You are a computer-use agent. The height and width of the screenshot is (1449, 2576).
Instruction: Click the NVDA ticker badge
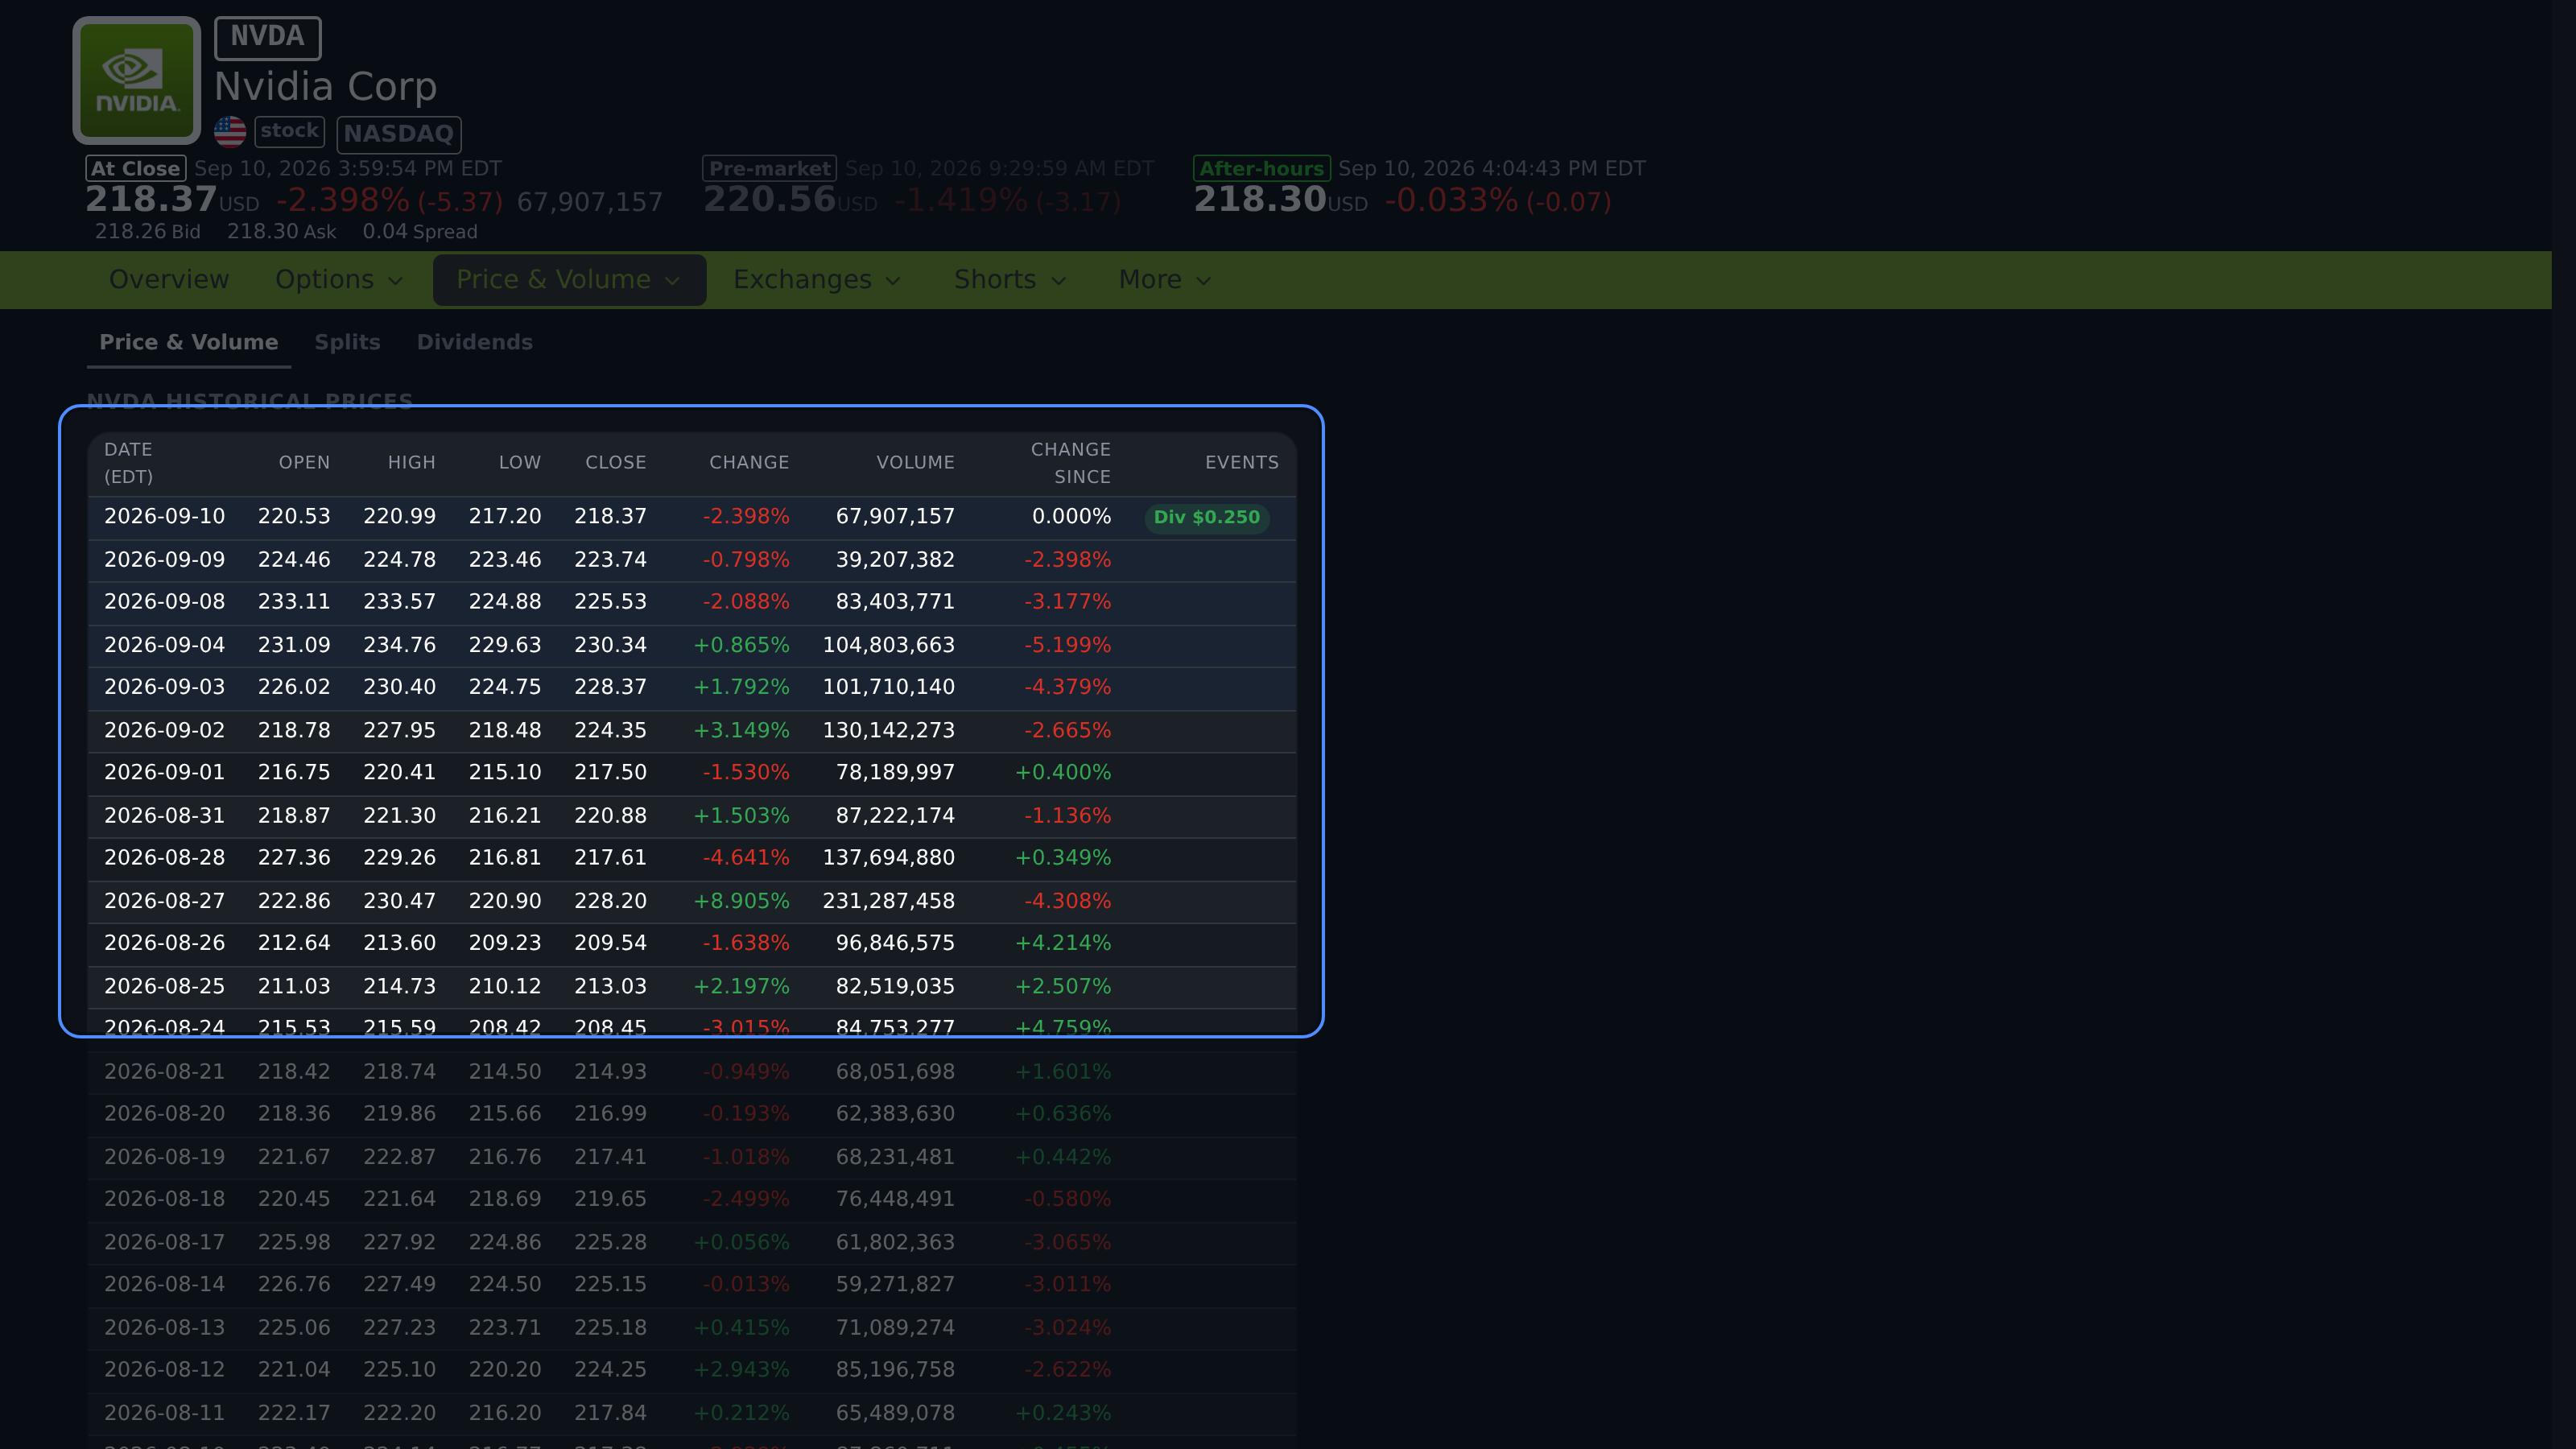tap(267, 37)
